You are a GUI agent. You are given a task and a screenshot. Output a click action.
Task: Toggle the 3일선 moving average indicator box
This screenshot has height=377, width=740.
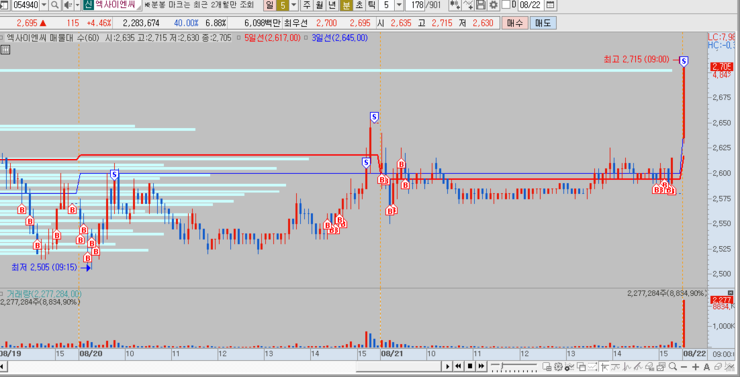(307, 38)
